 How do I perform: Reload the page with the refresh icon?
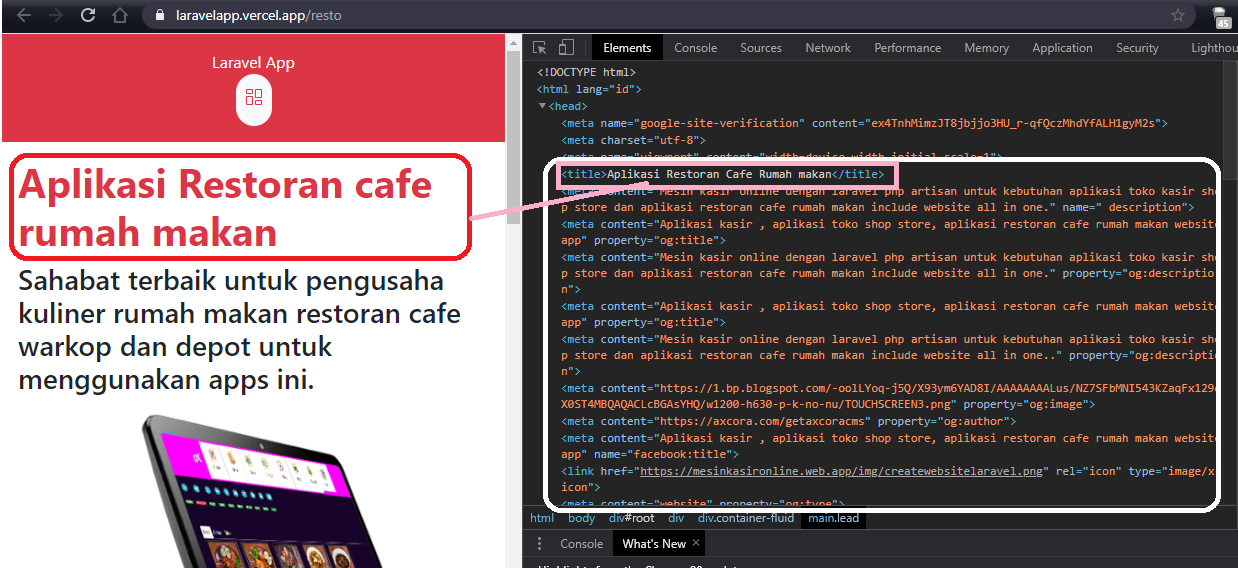pyautogui.click(x=88, y=15)
